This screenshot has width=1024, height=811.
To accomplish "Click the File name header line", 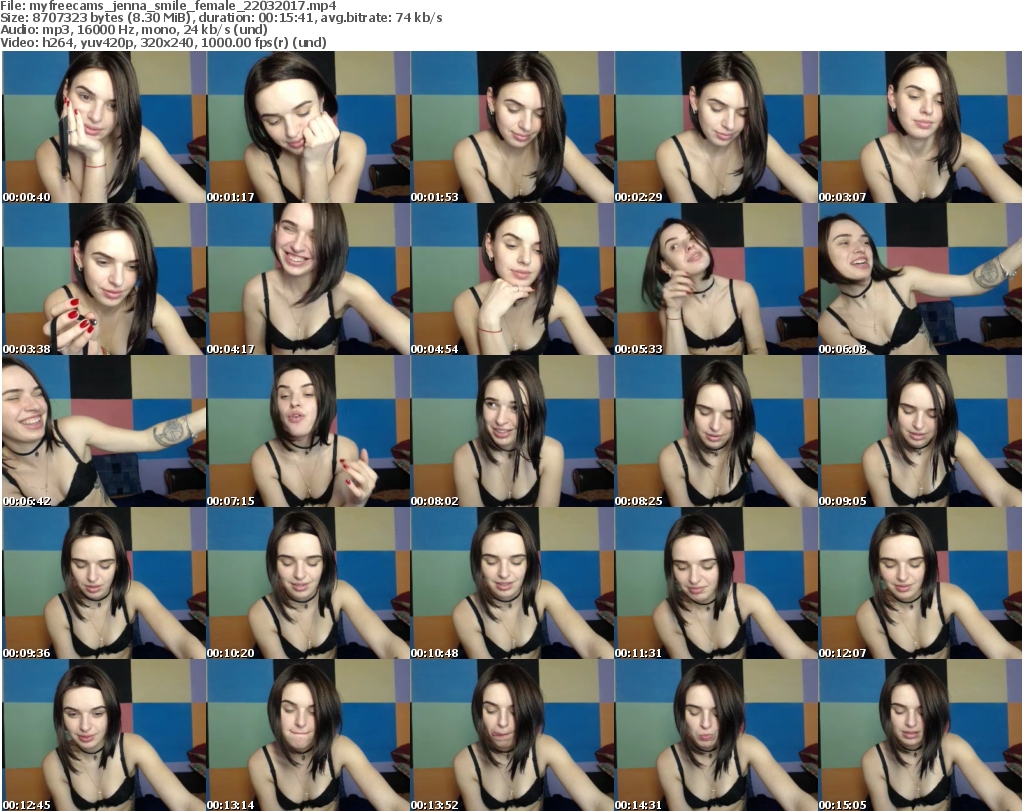I will coord(168,6).
